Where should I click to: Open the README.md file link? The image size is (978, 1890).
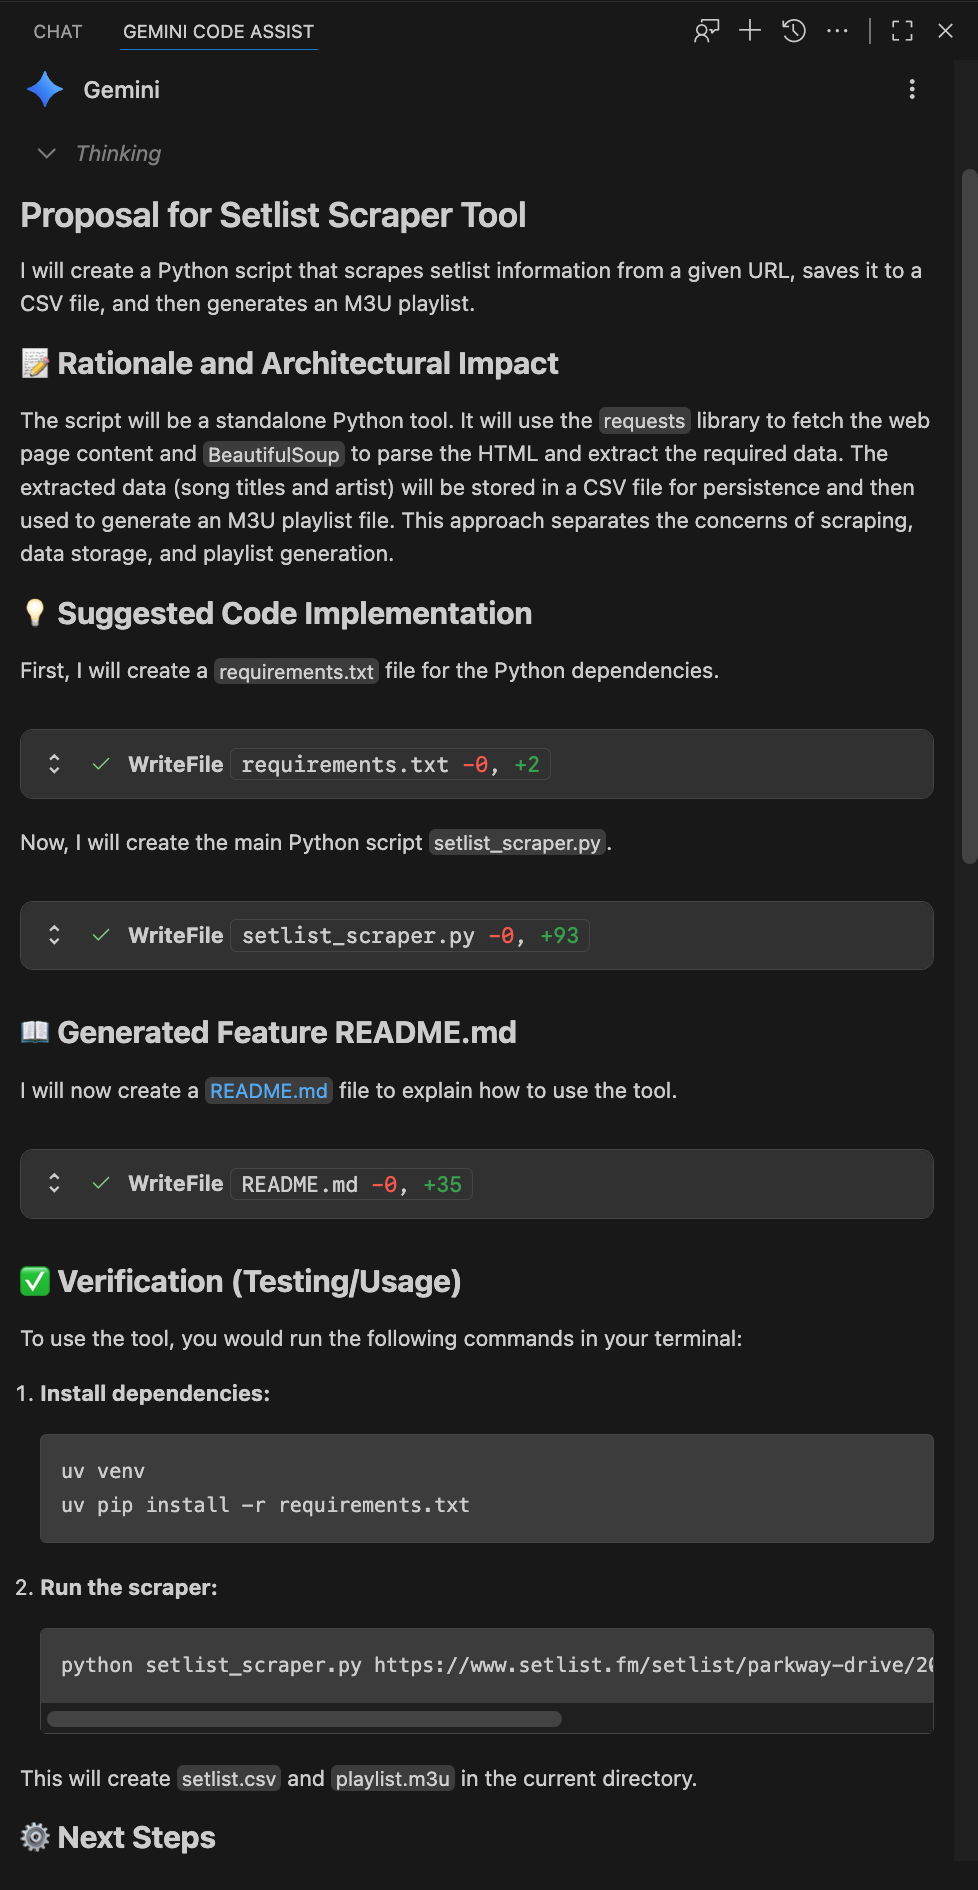[x=268, y=1091]
